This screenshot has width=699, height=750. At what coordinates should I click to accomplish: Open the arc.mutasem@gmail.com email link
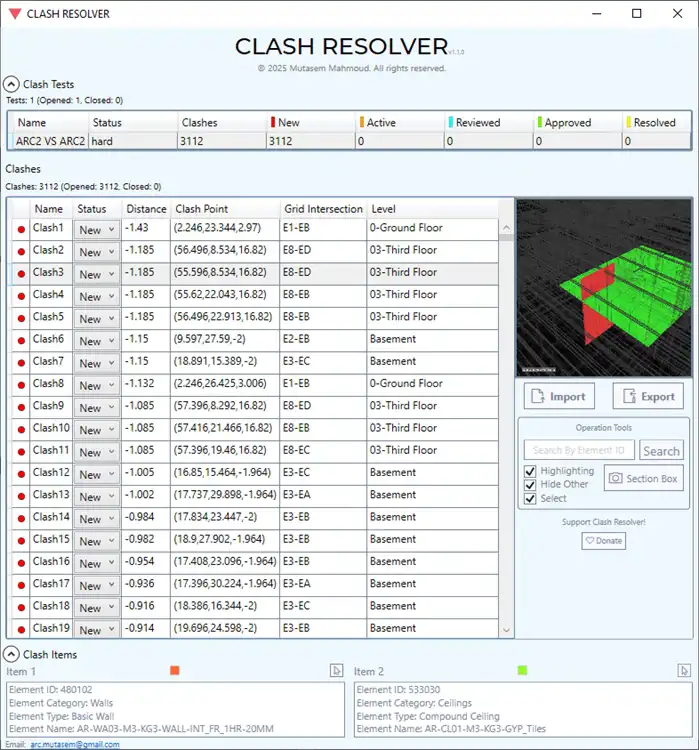pos(75,744)
